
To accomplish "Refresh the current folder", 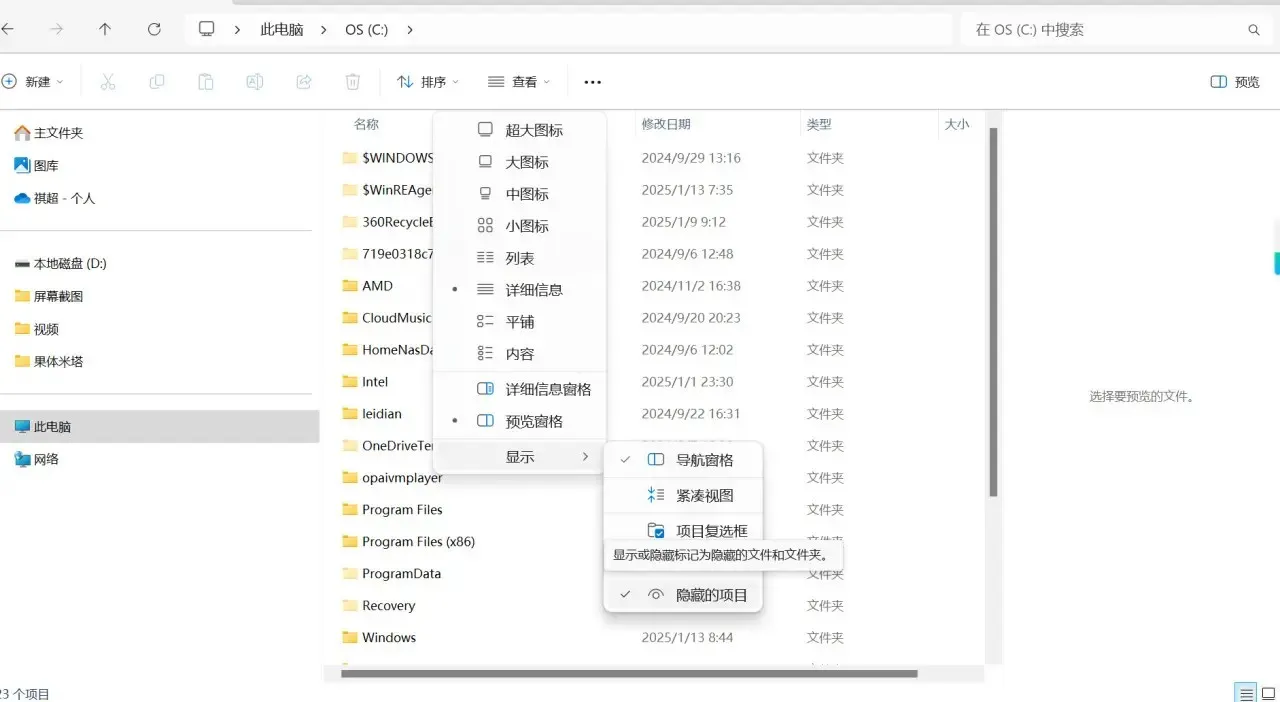I will (154, 29).
